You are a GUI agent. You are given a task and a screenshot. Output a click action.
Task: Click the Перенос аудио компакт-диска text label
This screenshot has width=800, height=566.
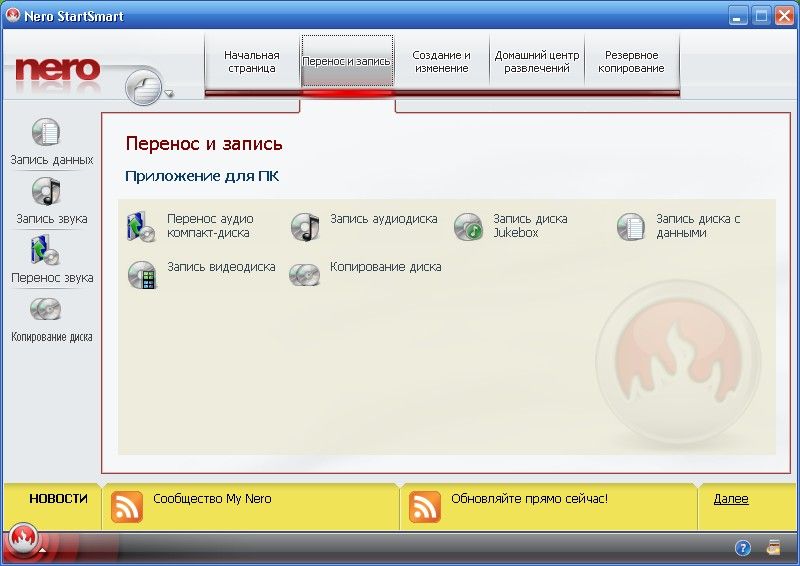(x=210, y=226)
